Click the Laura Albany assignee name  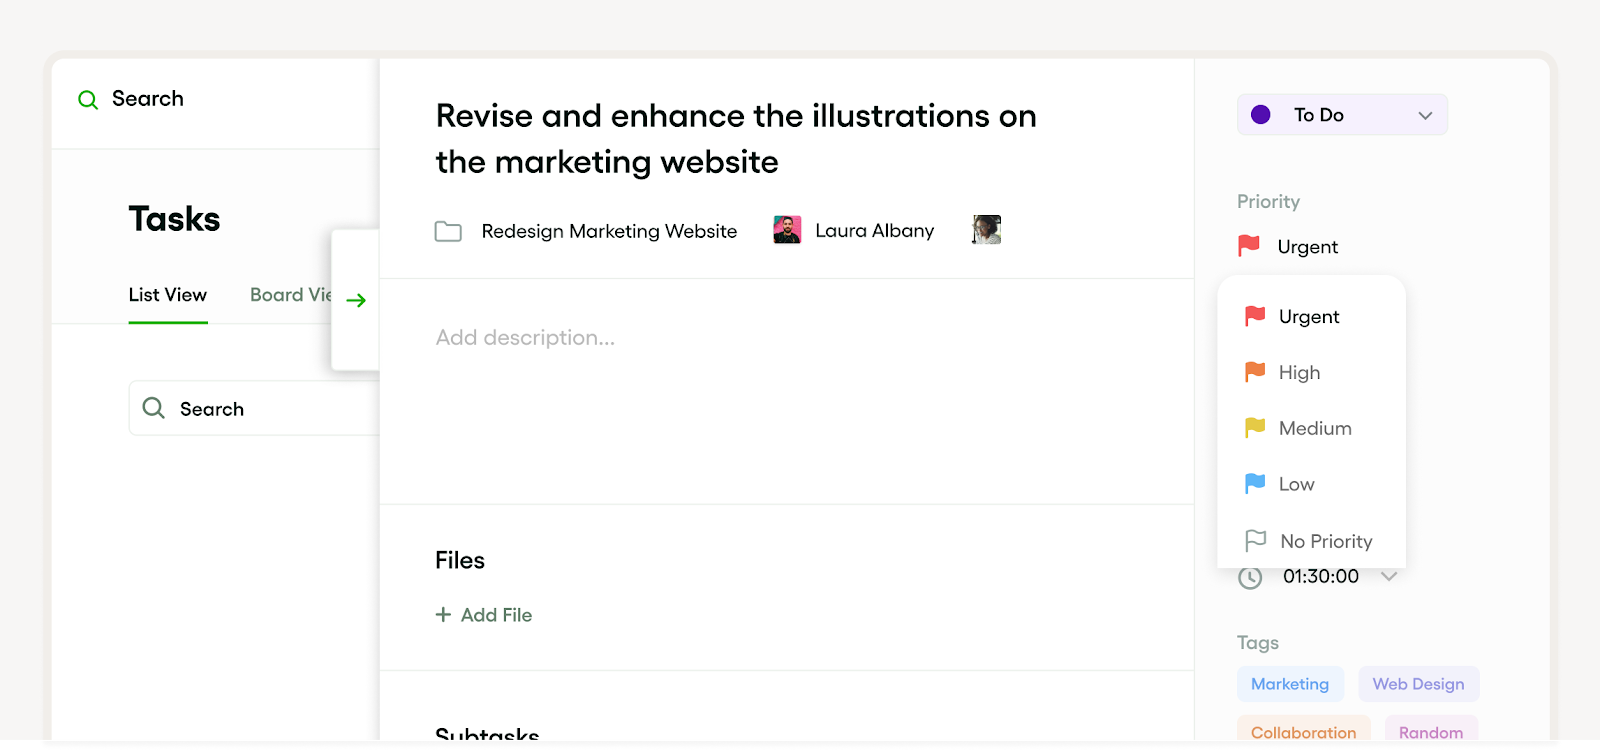pyautogui.click(x=875, y=231)
